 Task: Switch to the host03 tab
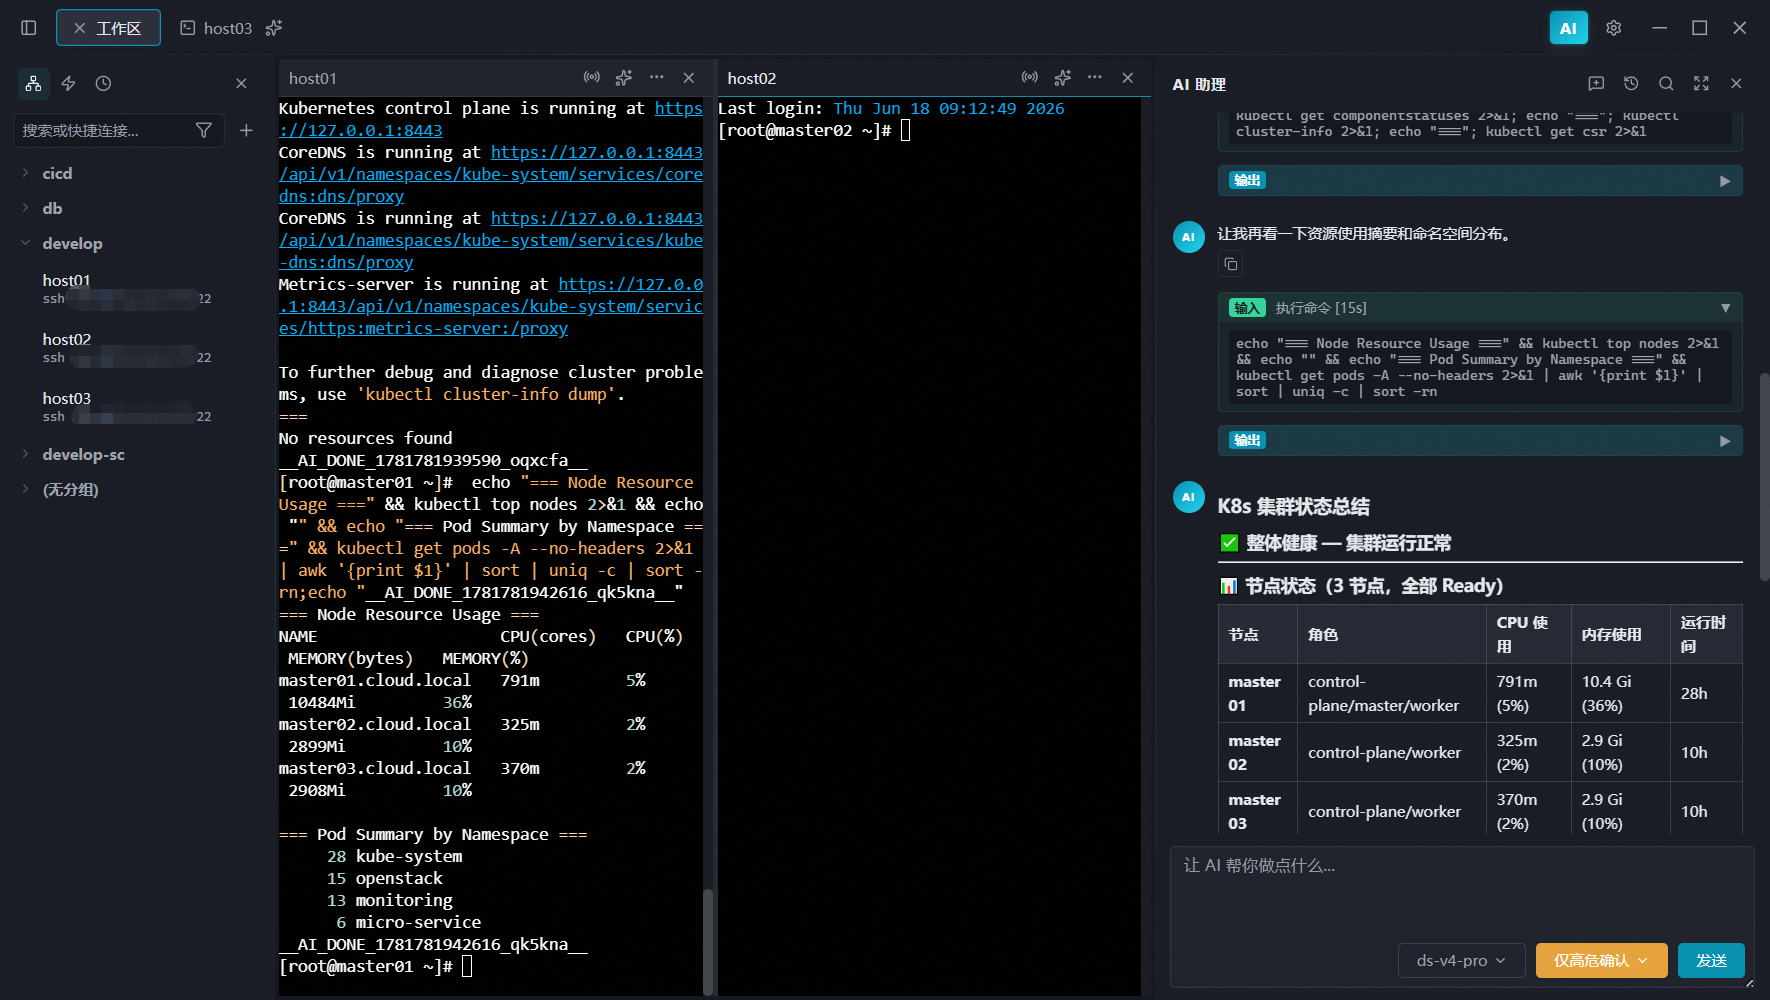click(x=217, y=28)
